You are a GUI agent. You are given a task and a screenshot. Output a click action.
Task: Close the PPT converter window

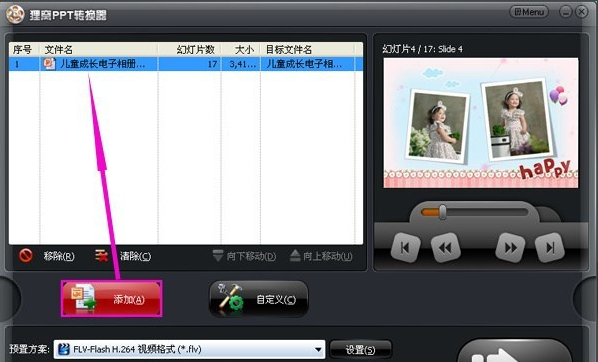click(582, 12)
